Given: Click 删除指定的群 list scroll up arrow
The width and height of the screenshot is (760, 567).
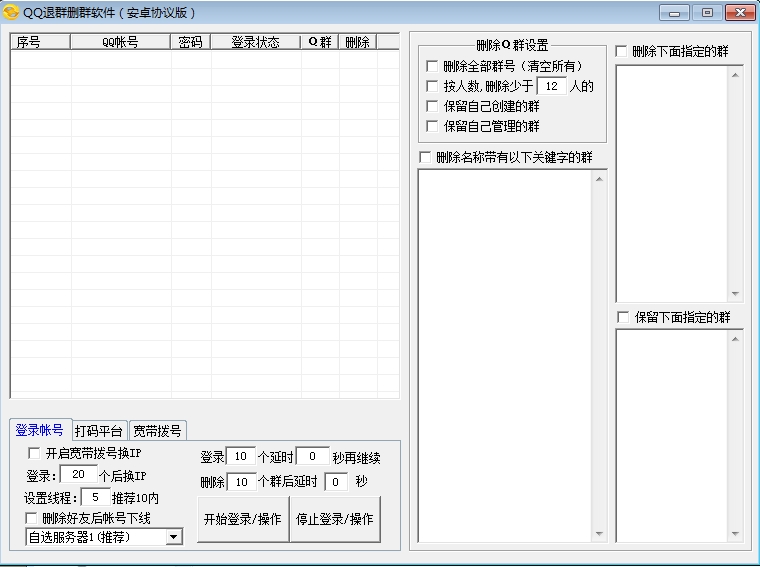Looking at the screenshot, I should tap(735, 75).
